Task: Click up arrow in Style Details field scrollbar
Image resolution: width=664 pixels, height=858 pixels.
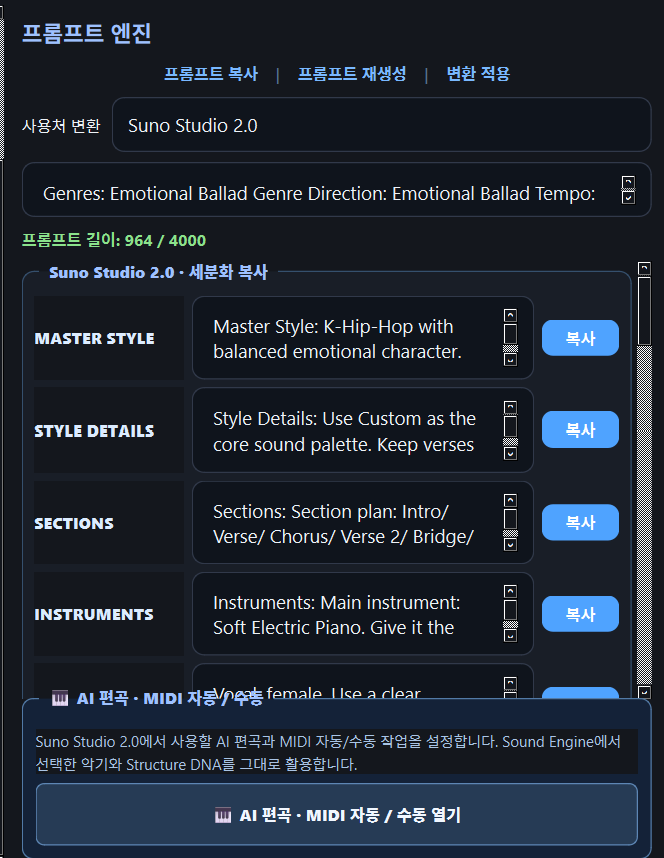Action: [x=510, y=408]
